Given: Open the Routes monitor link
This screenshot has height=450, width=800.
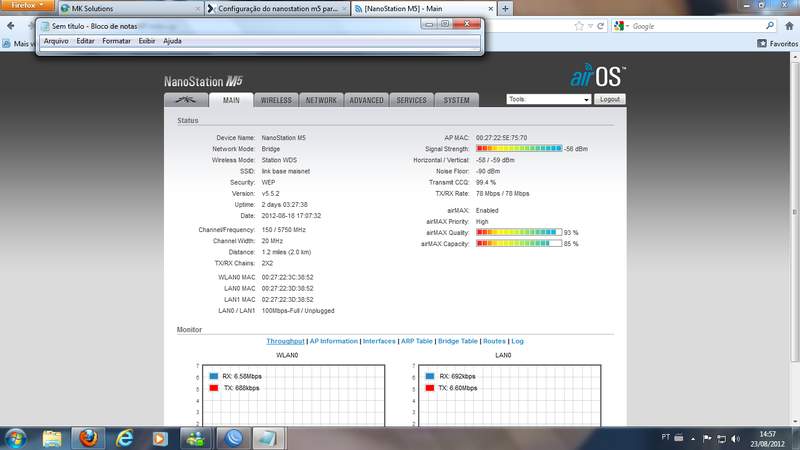Looking at the screenshot, I should pyautogui.click(x=494, y=341).
